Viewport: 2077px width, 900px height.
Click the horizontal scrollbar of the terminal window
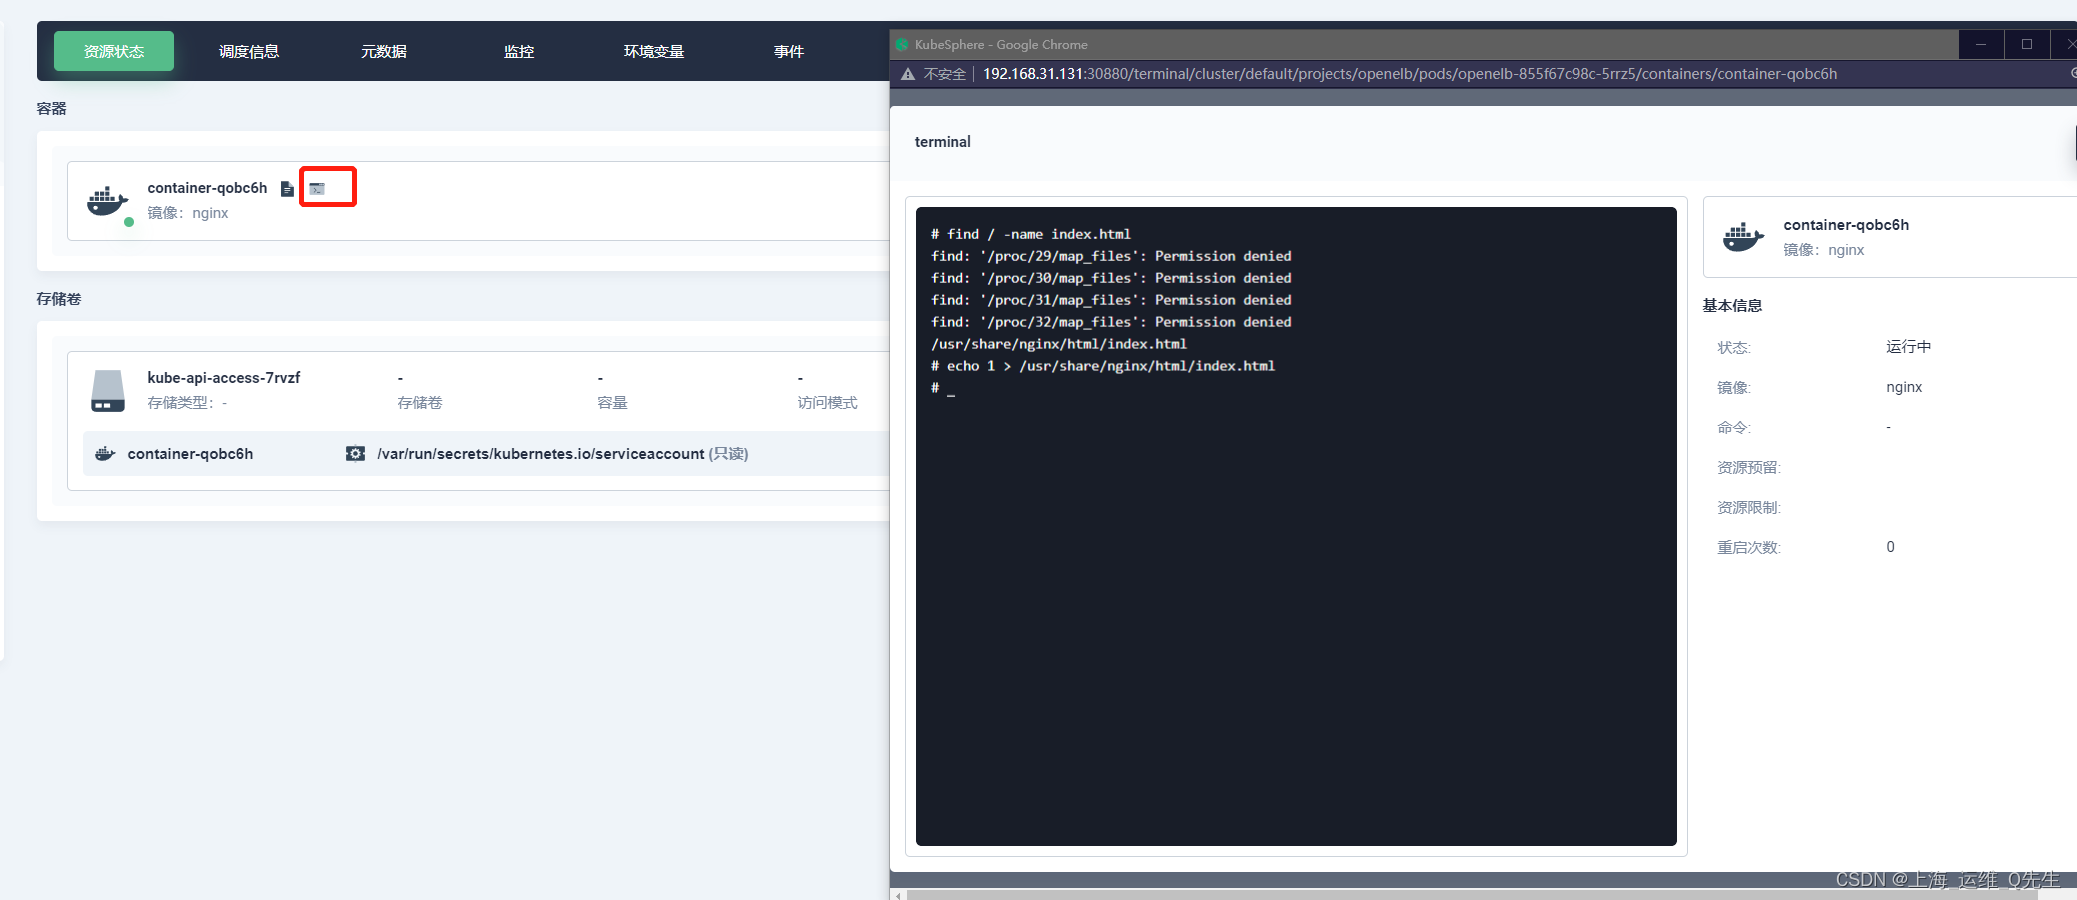tap(1470, 894)
